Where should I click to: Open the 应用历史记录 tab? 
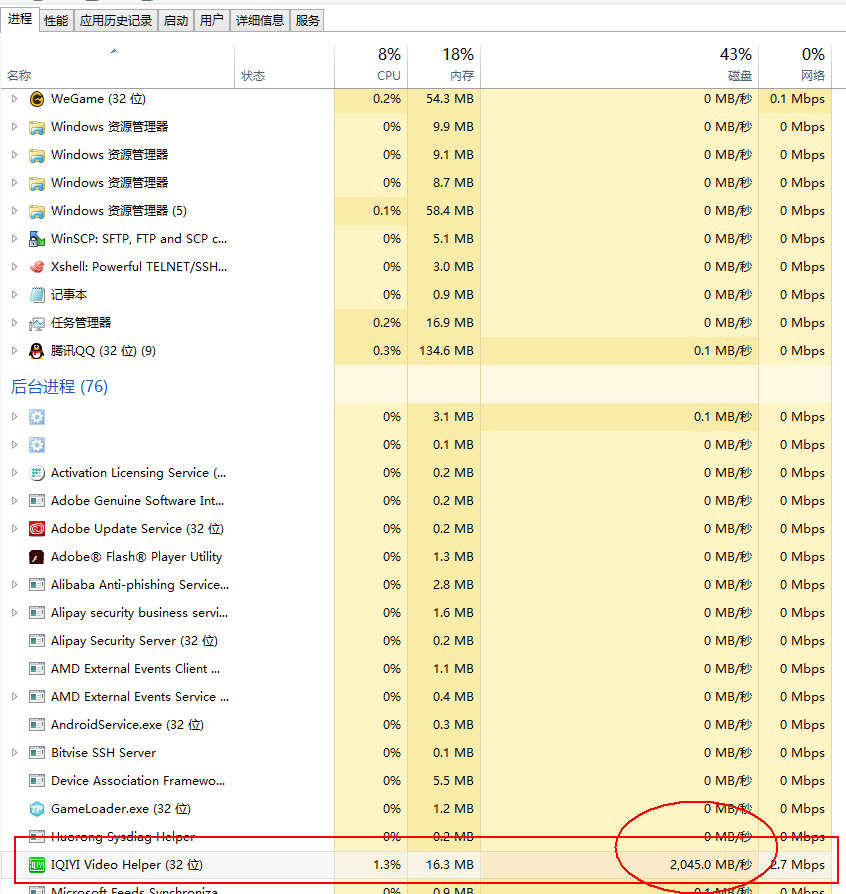click(116, 21)
